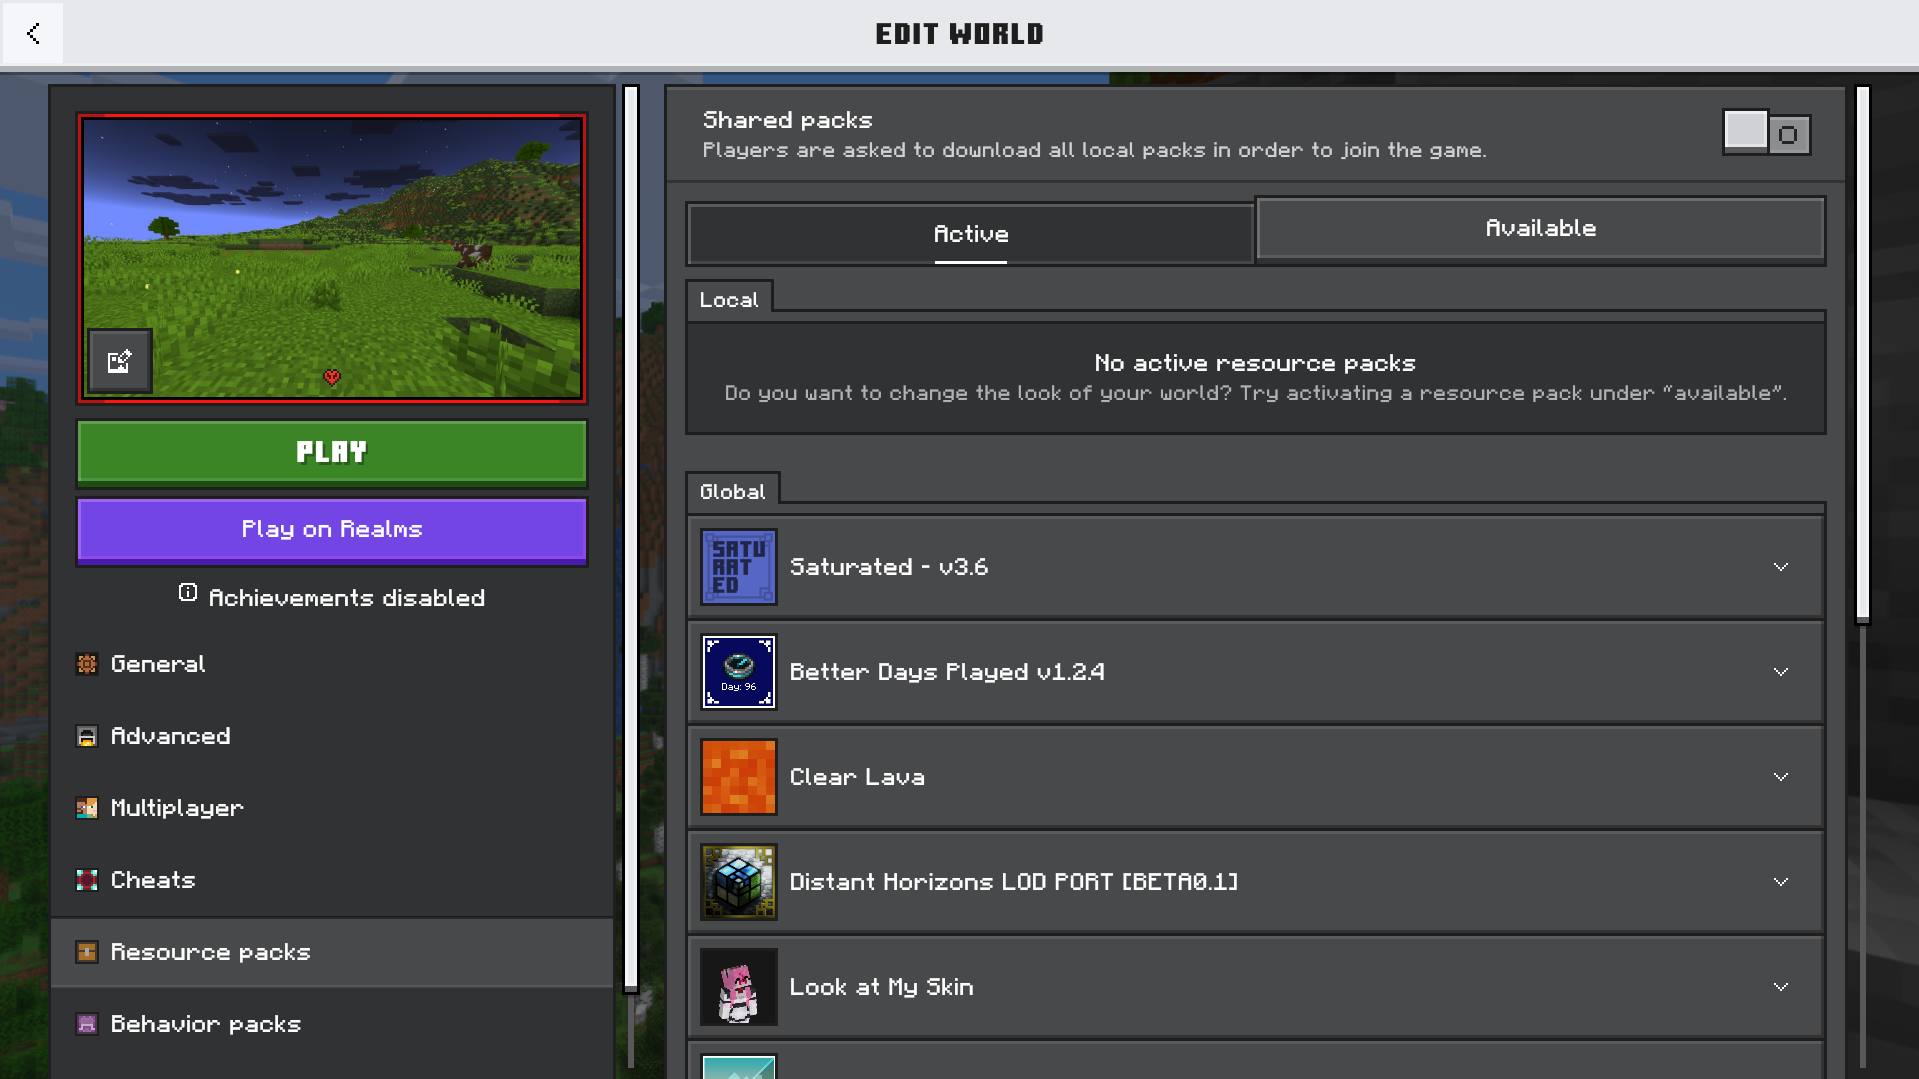Click the Clear Lava pack name
1919x1079 pixels.
pyautogui.click(x=857, y=777)
